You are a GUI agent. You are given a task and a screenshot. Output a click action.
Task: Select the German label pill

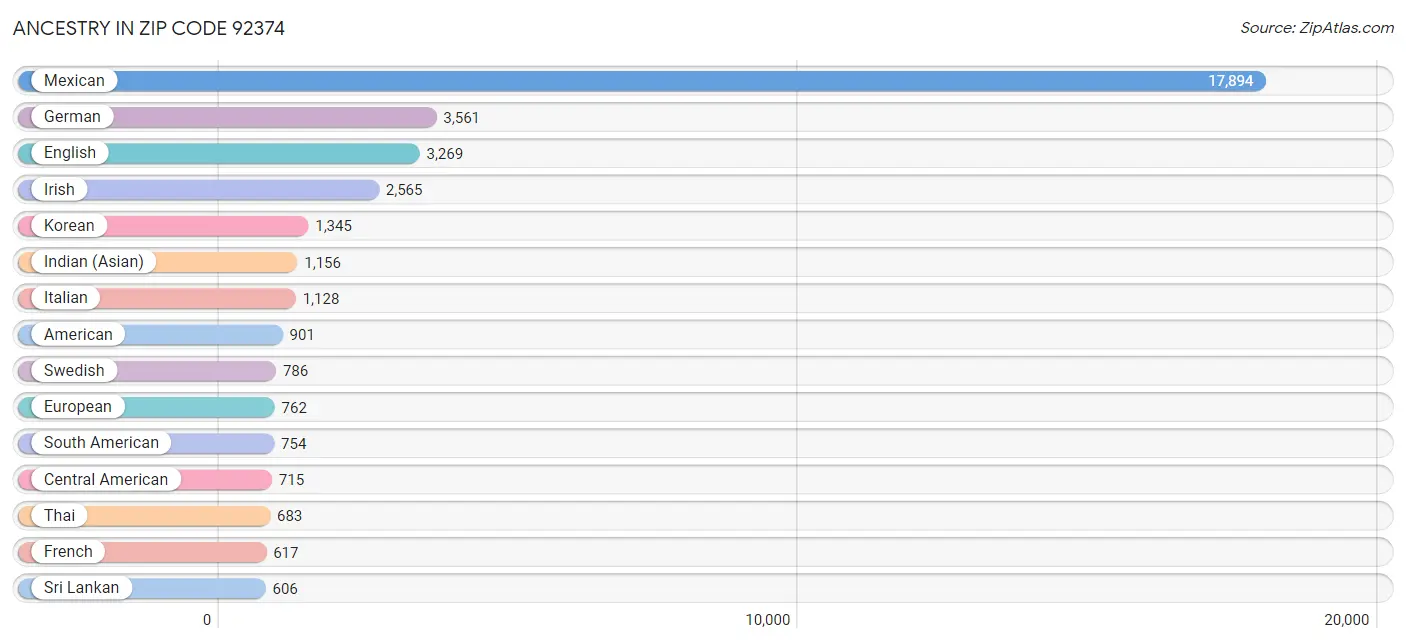click(72, 117)
